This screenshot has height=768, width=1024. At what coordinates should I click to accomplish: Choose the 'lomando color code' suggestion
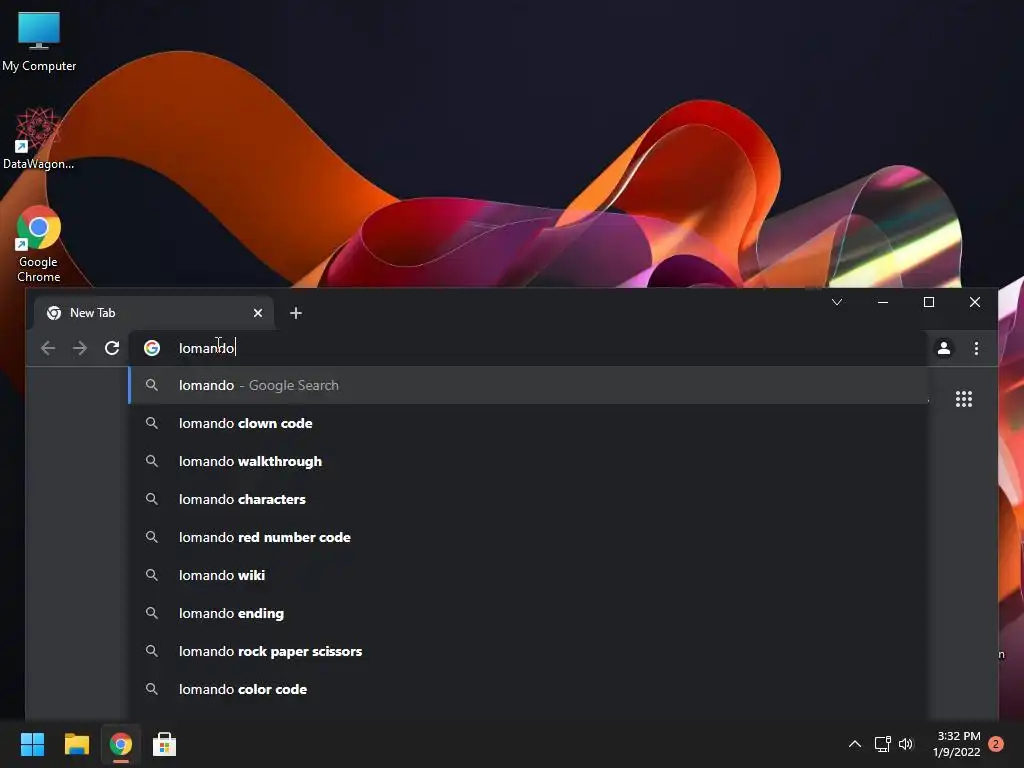(528, 689)
